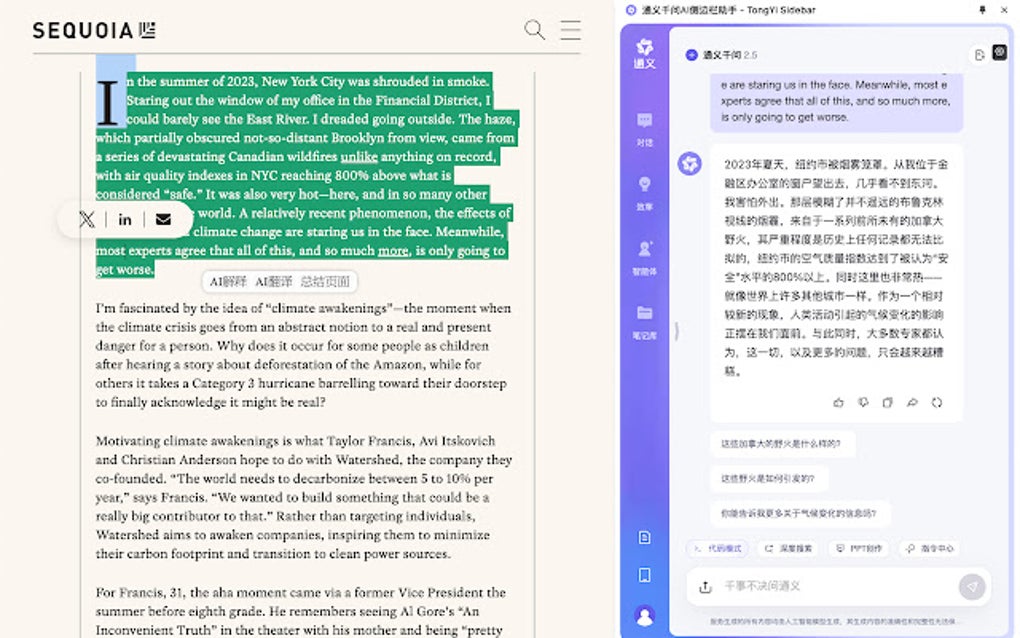The width and height of the screenshot is (1020, 638).
Task: Choose 总结页面 in the selection popup
Action: [325, 282]
